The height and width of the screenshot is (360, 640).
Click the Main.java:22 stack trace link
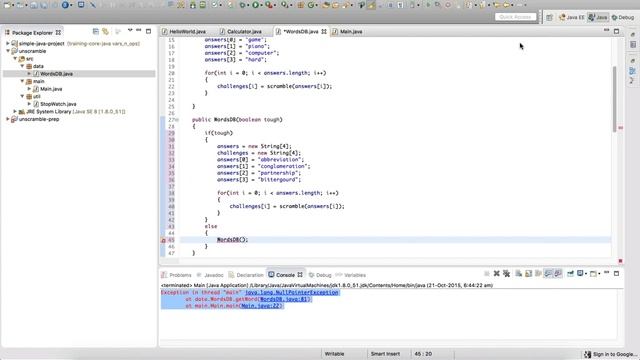pos(260,306)
